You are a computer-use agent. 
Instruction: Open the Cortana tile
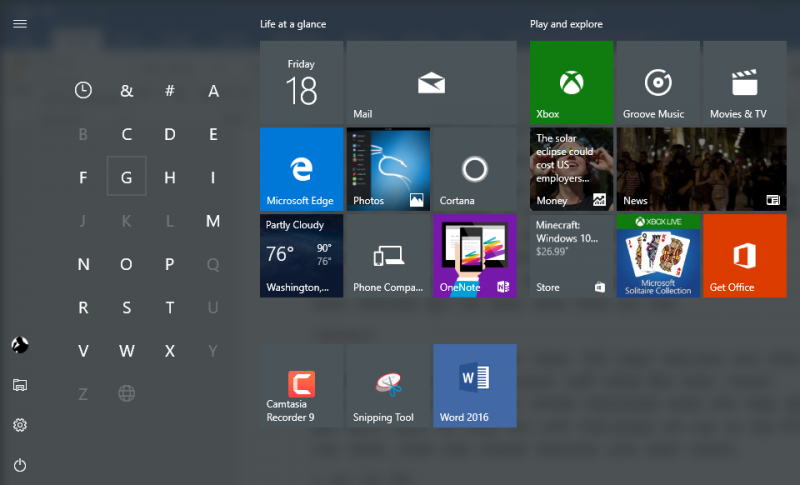coord(474,169)
